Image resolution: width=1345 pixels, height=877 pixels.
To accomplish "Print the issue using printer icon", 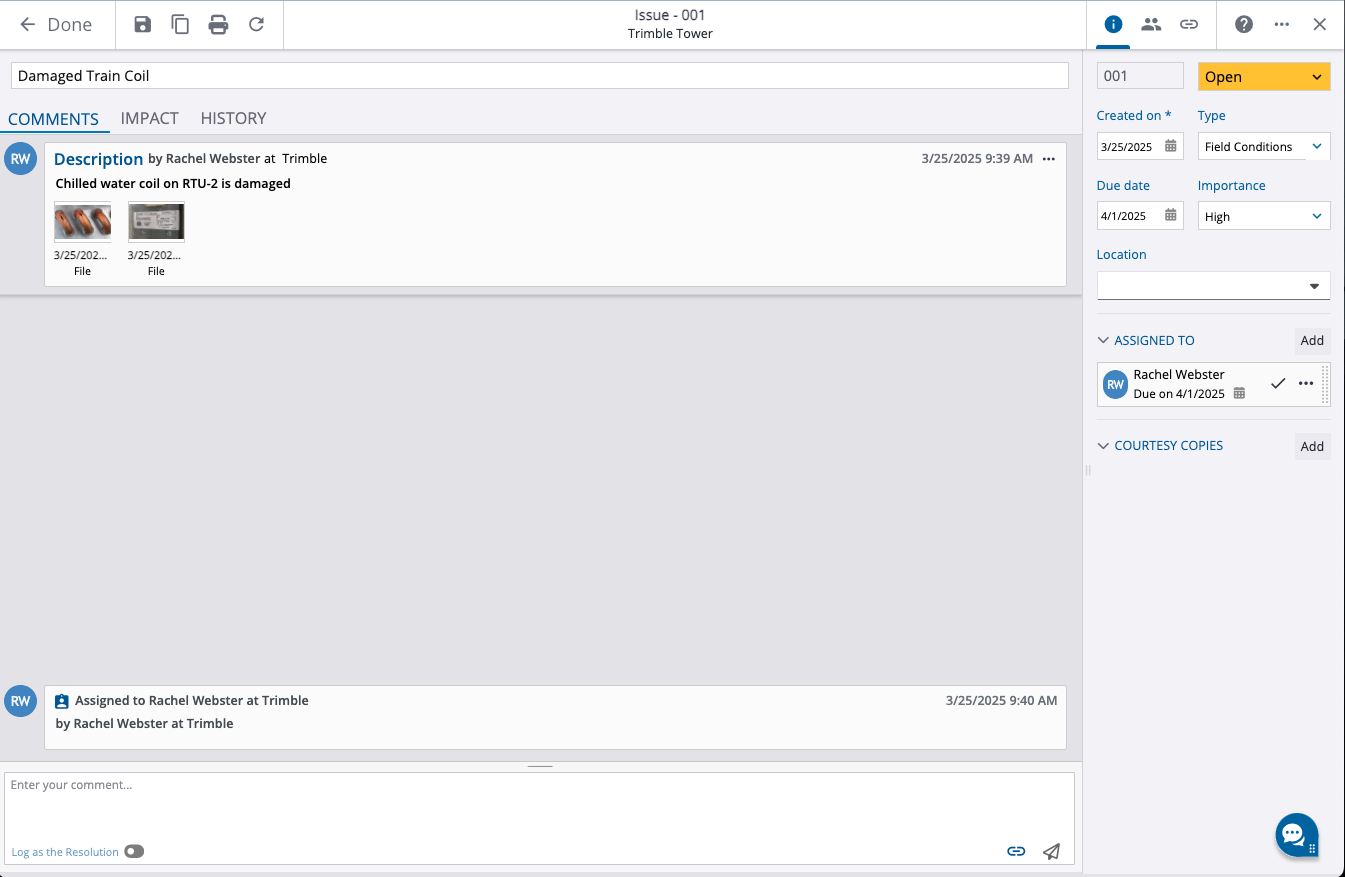I will 218,25.
